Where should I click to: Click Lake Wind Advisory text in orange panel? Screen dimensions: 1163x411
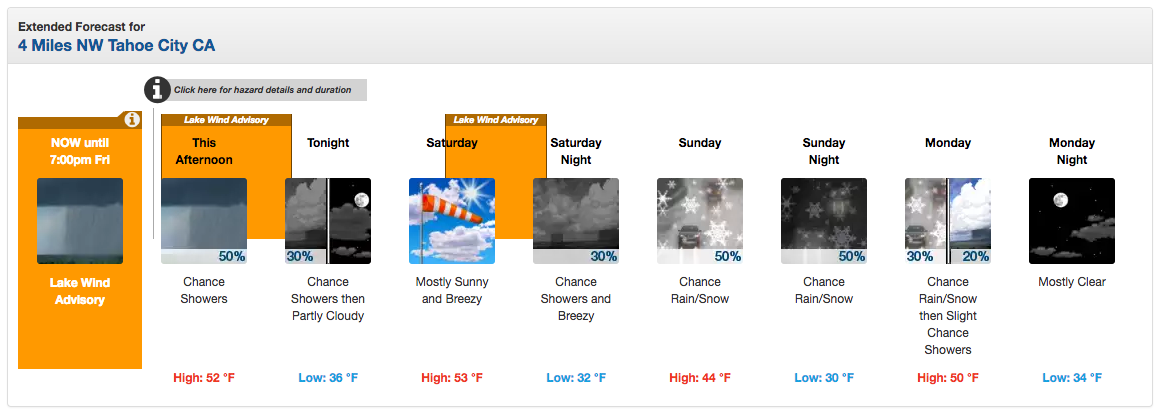click(80, 292)
